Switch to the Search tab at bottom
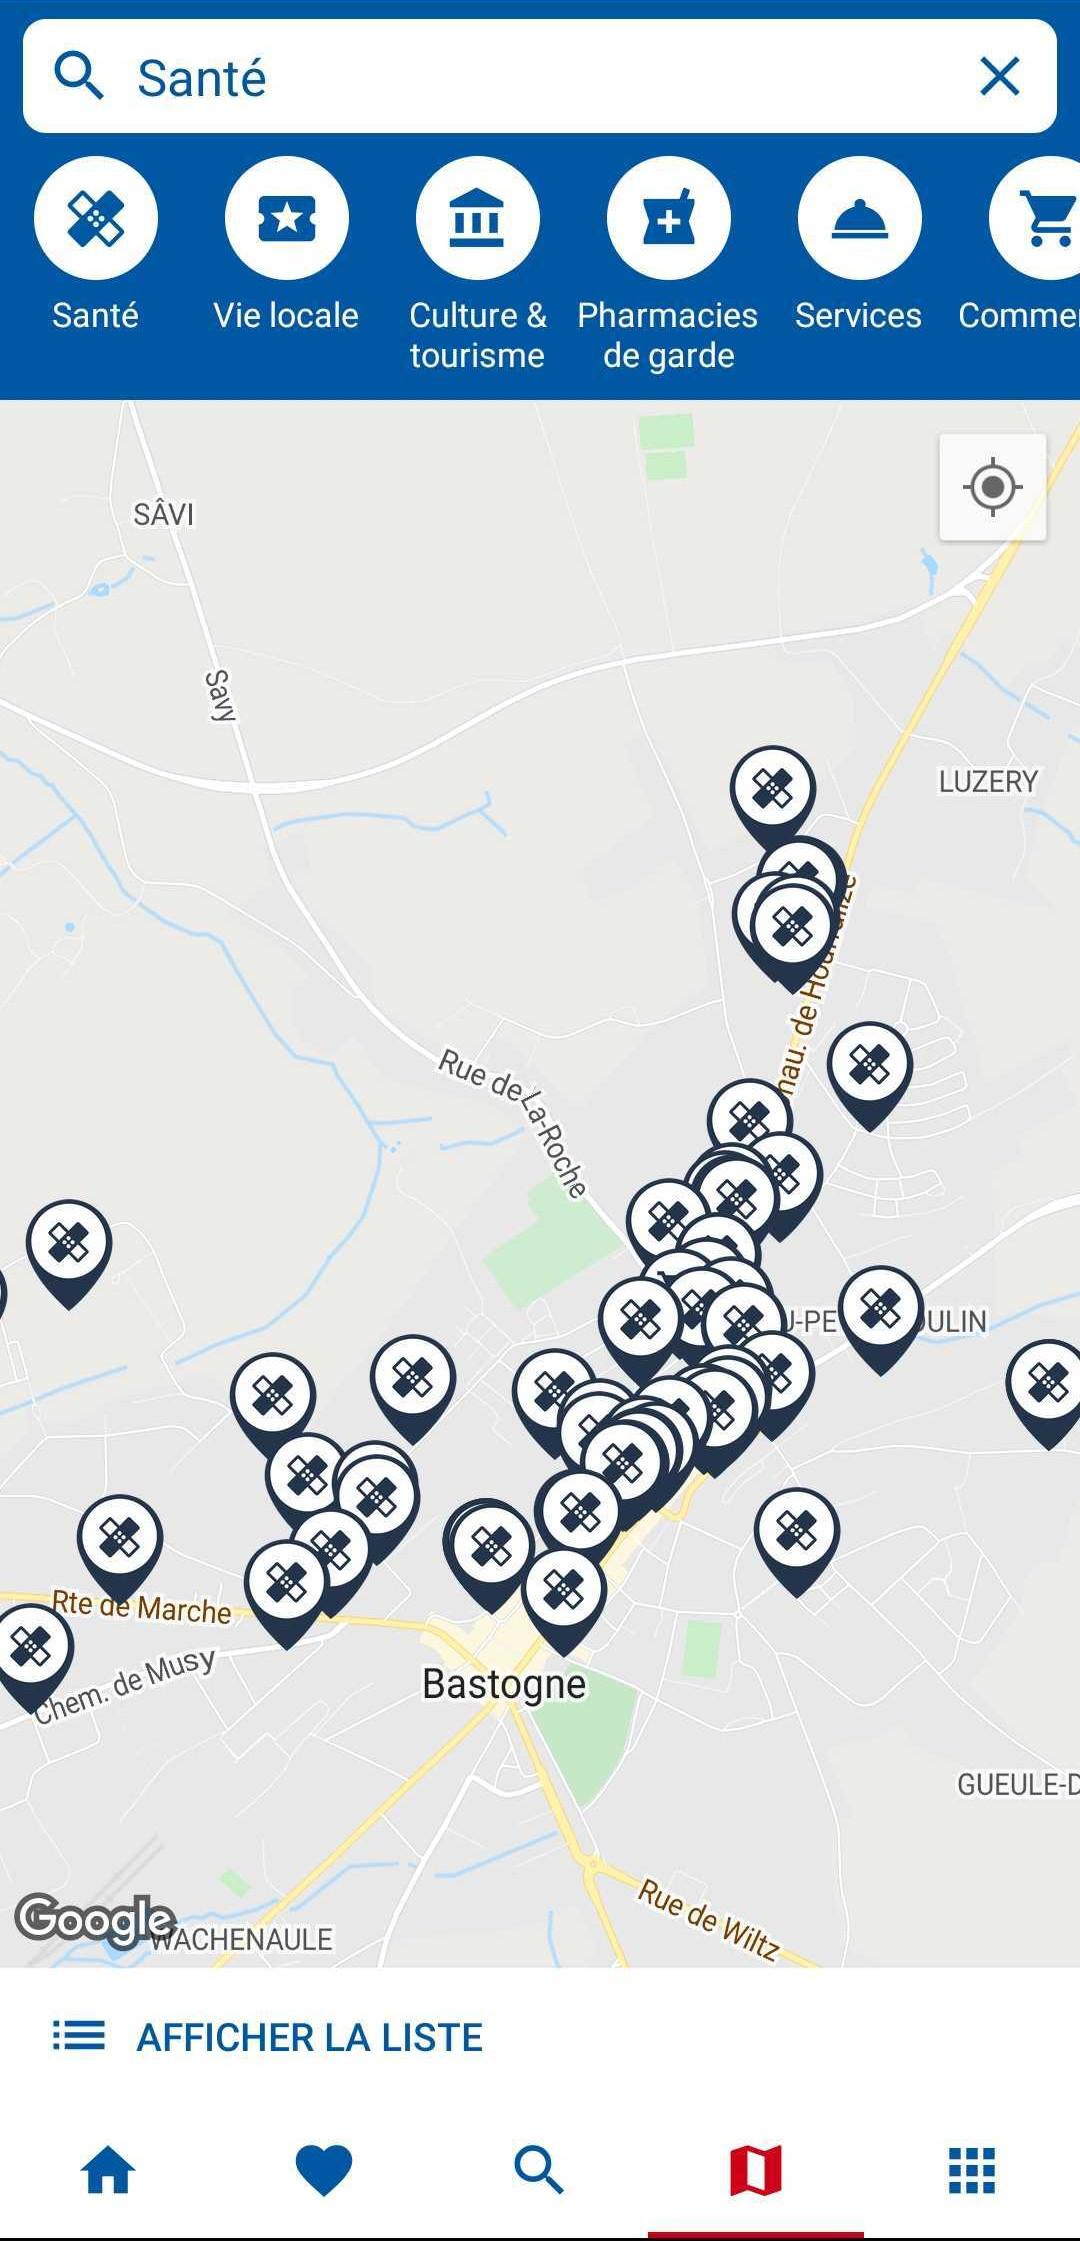The height and width of the screenshot is (2241, 1080). coord(540,2170)
